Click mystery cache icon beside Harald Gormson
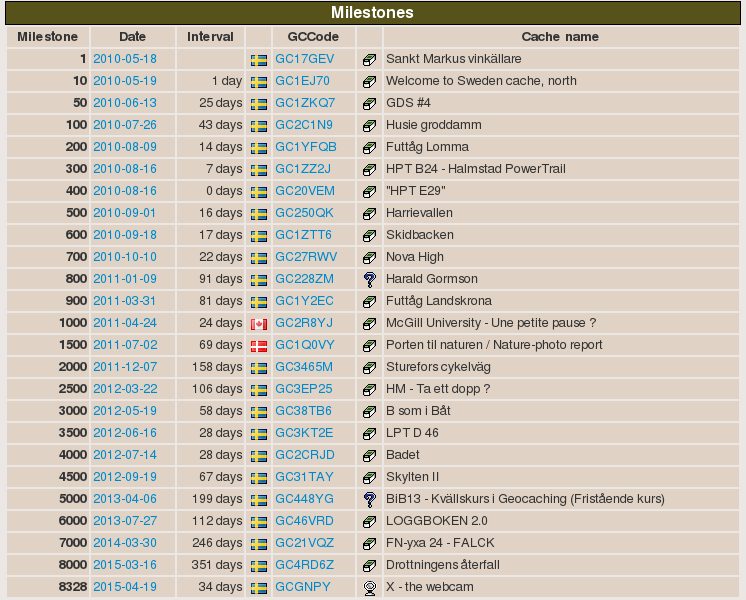The width and height of the screenshot is (746, 600). click(369, 280)
